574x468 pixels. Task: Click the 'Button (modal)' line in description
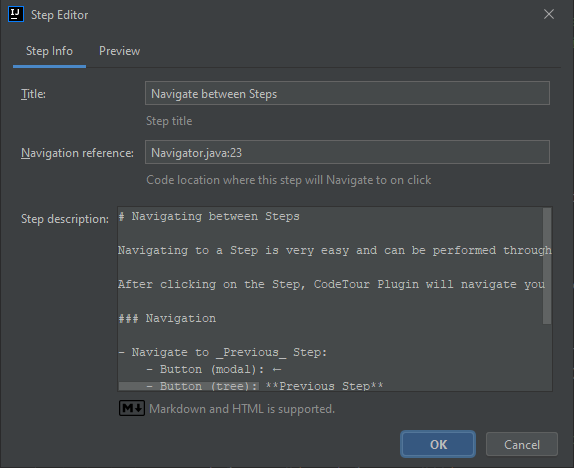pos(214,369)
